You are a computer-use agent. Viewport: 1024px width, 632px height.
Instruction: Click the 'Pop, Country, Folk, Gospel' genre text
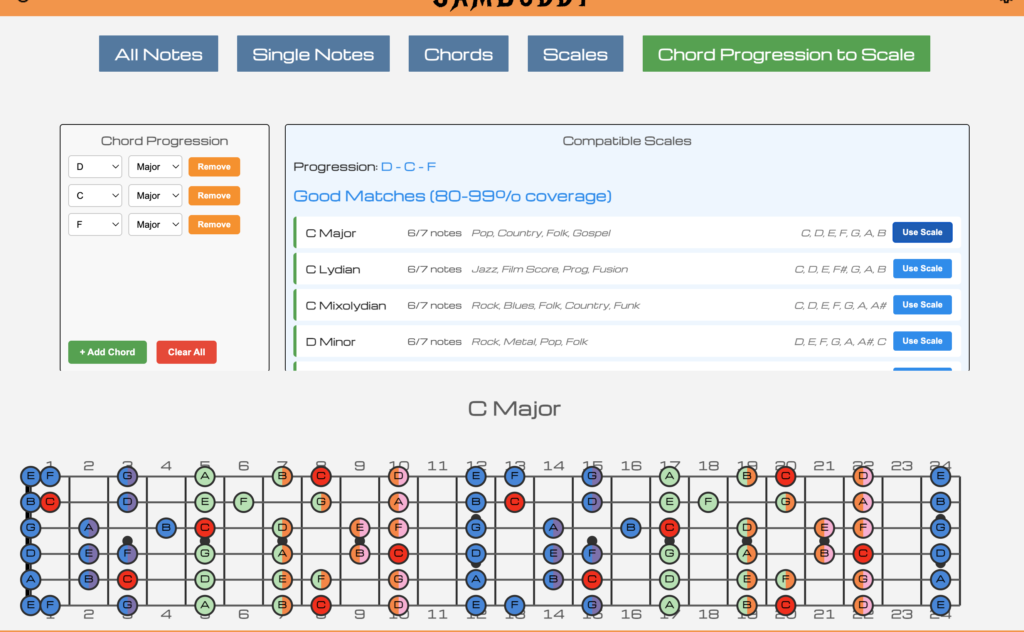tap(541, 233)
